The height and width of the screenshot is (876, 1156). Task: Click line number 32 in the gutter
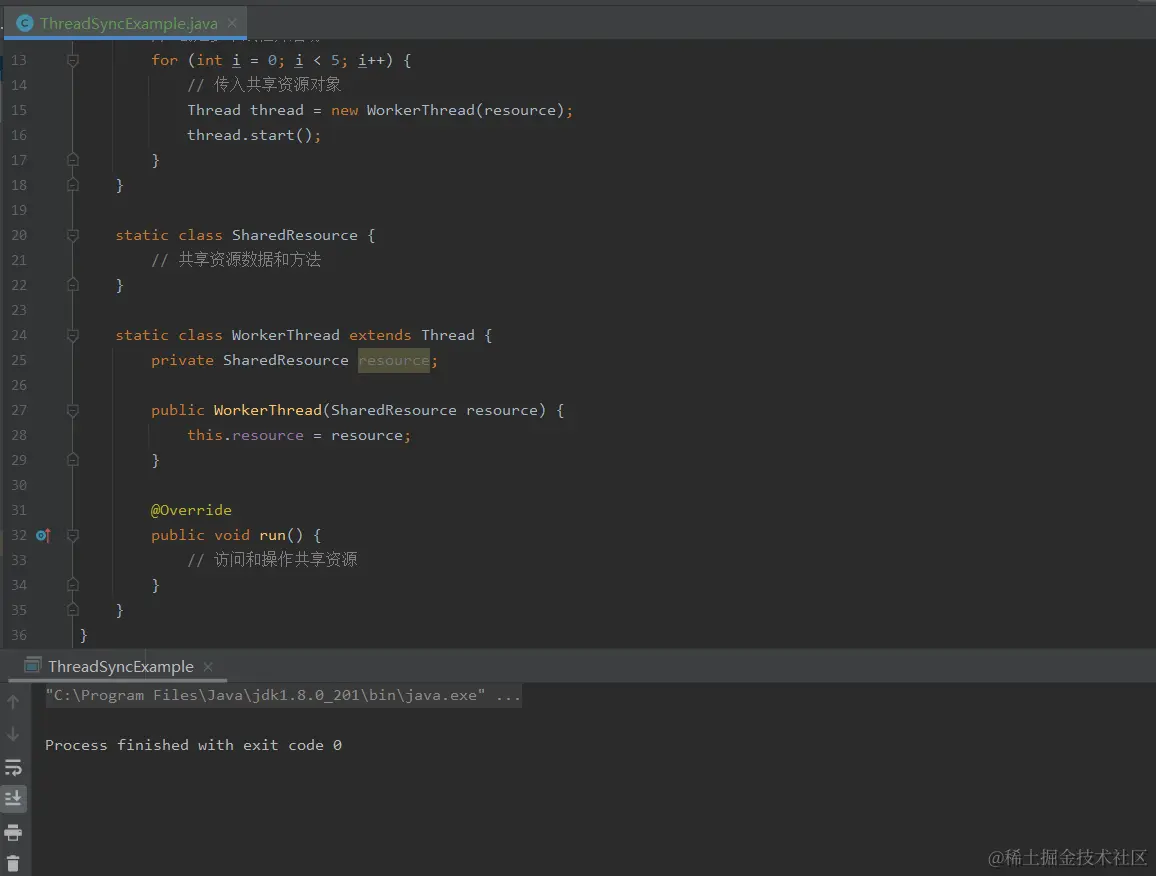tap(19, 535)
